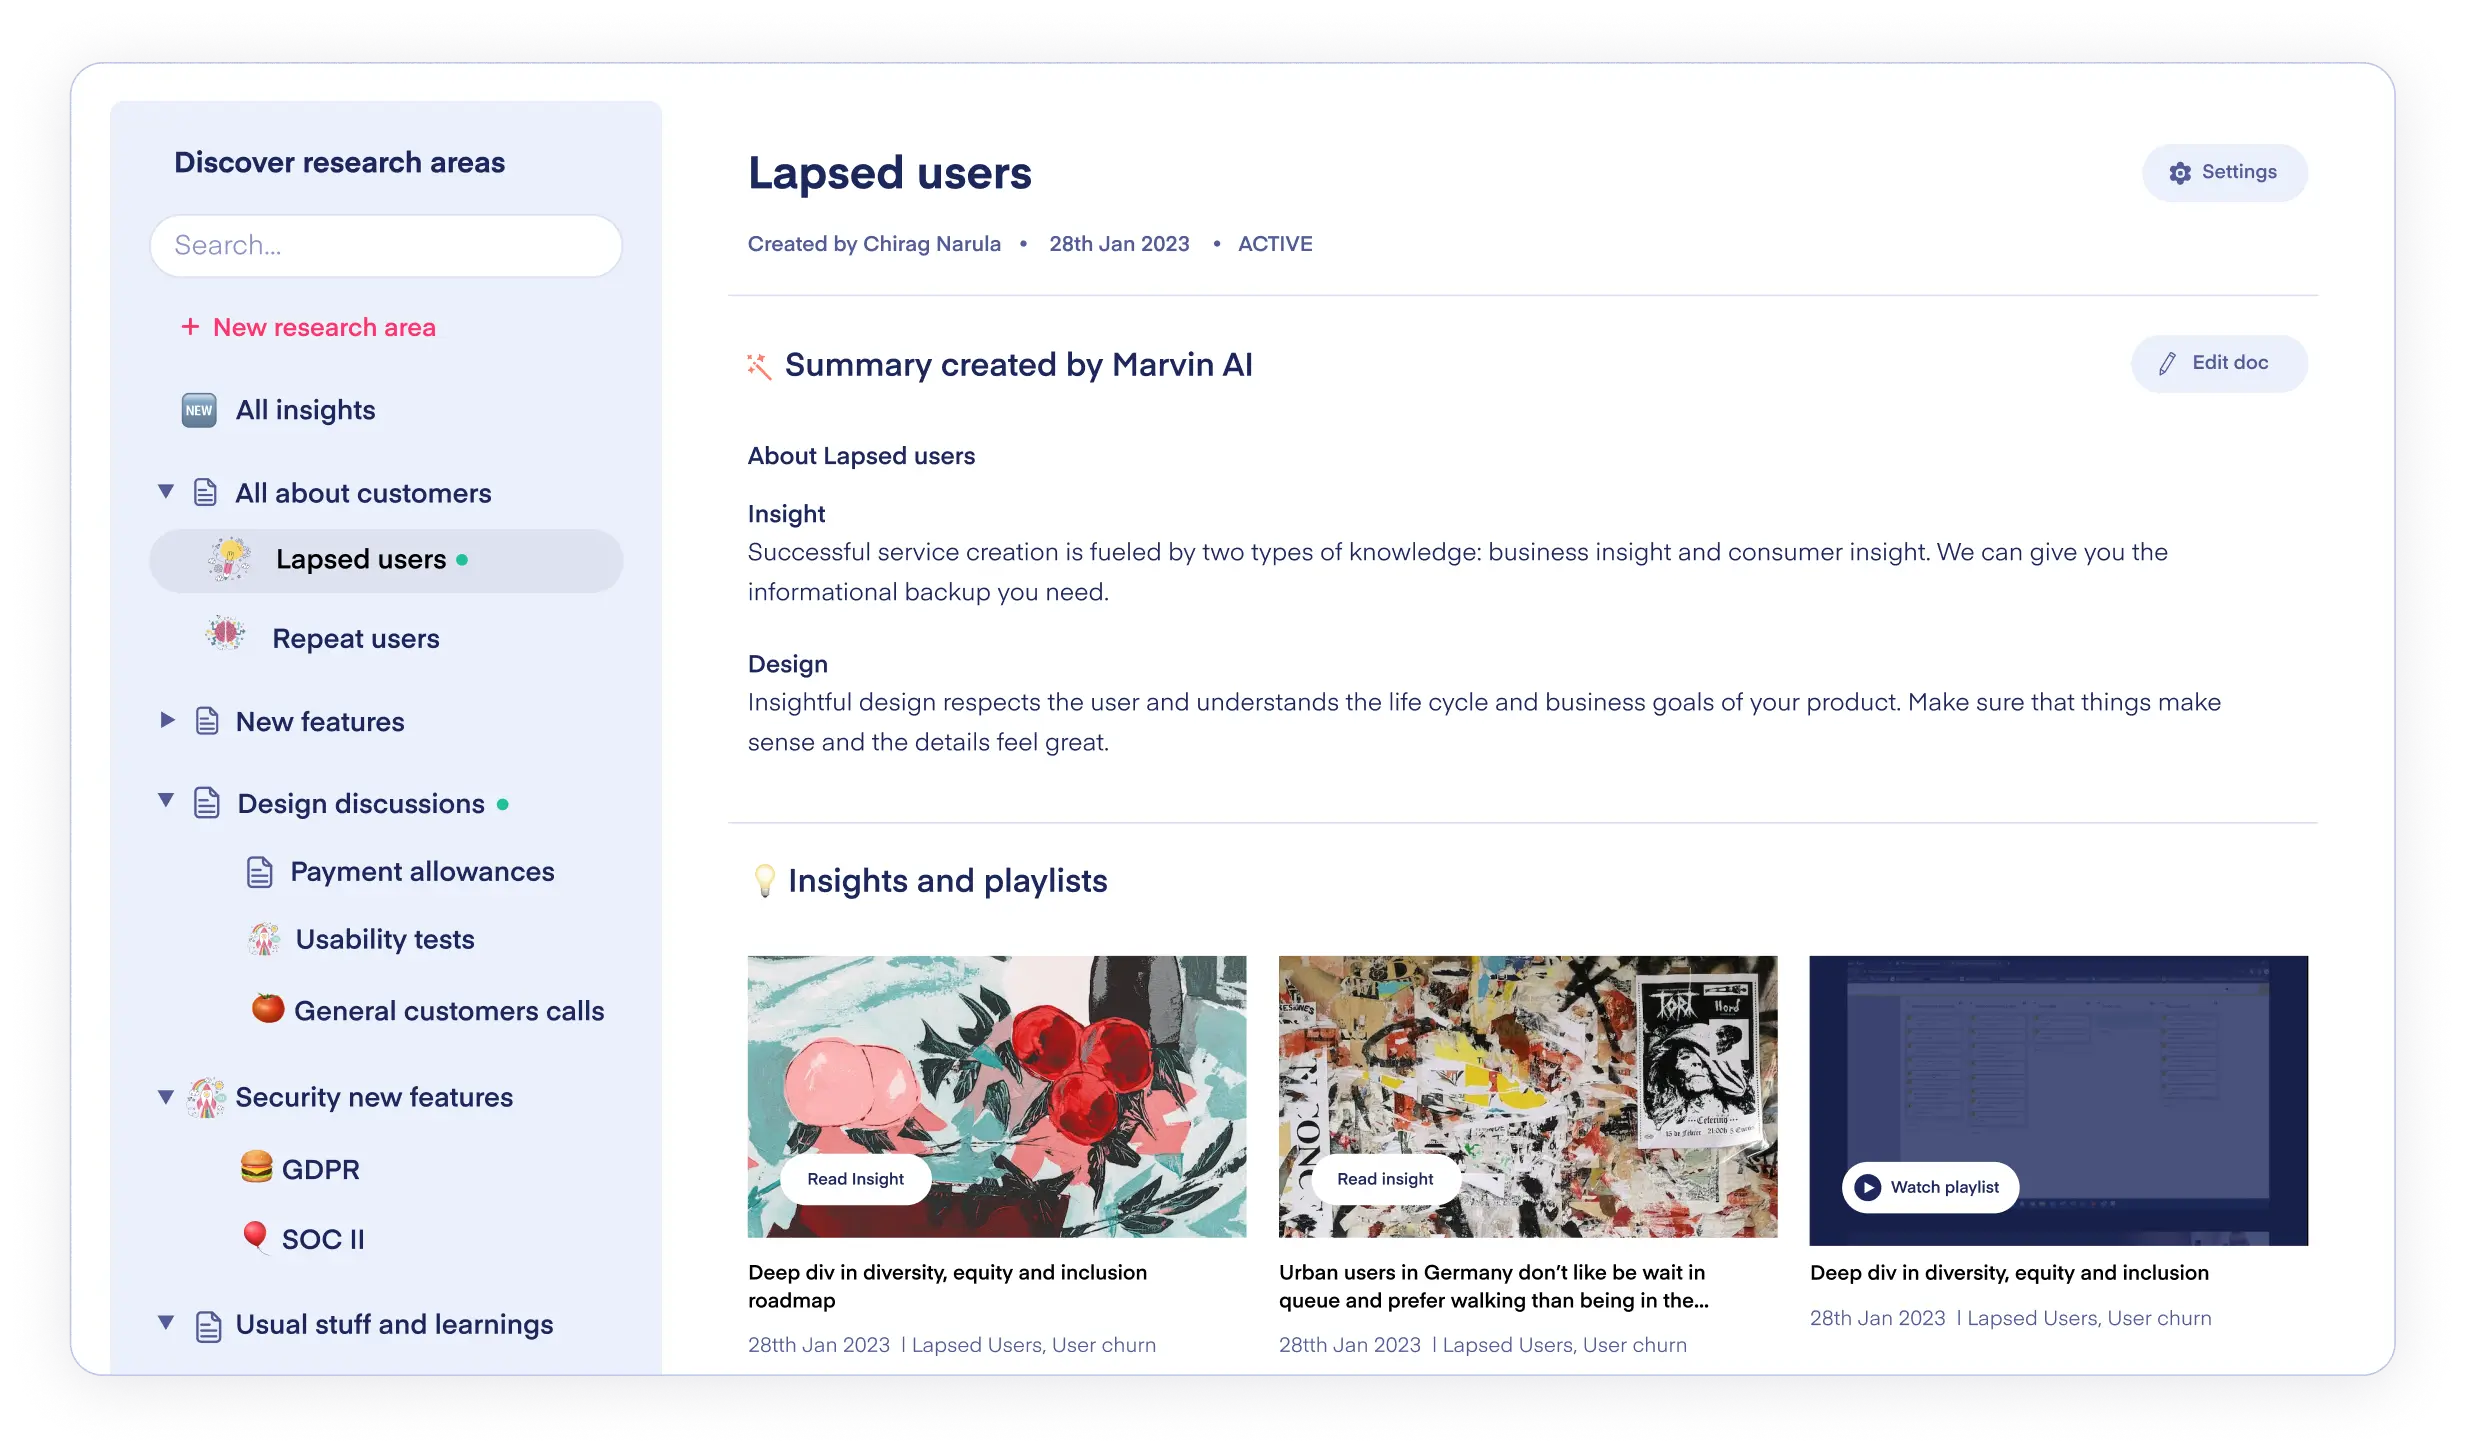Collapse the Security new features arrow
2466x1454 pixels.
[x=166, y=1097]
